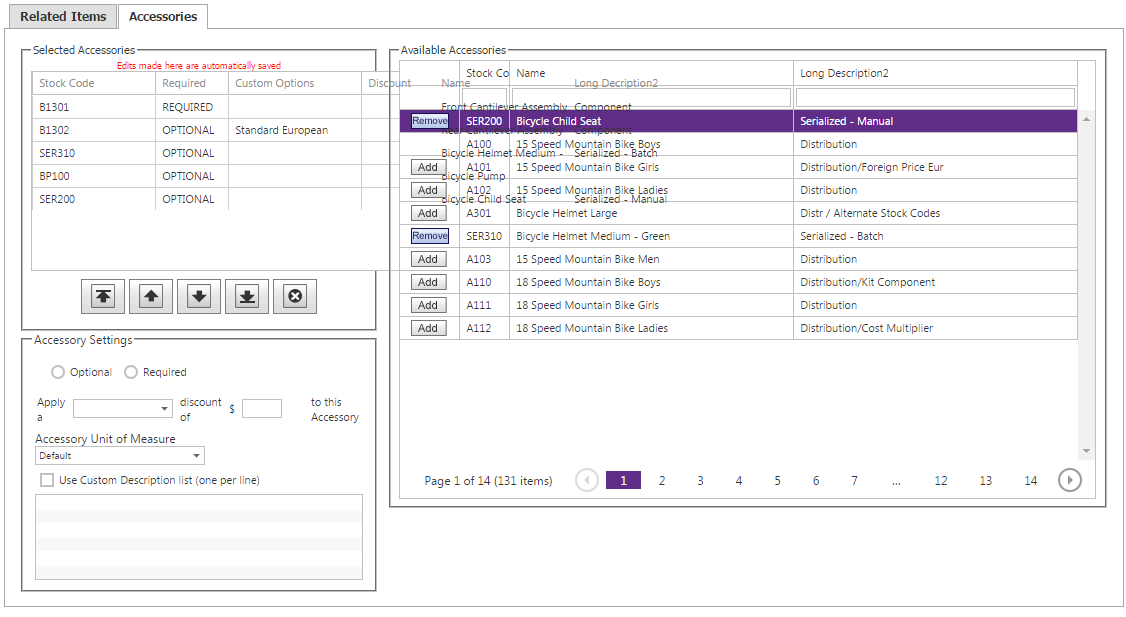Remove SER310 Bicycle Helmet Medium Green
The width and height of the screenshot is (1126, 617).
coord(430,236)
